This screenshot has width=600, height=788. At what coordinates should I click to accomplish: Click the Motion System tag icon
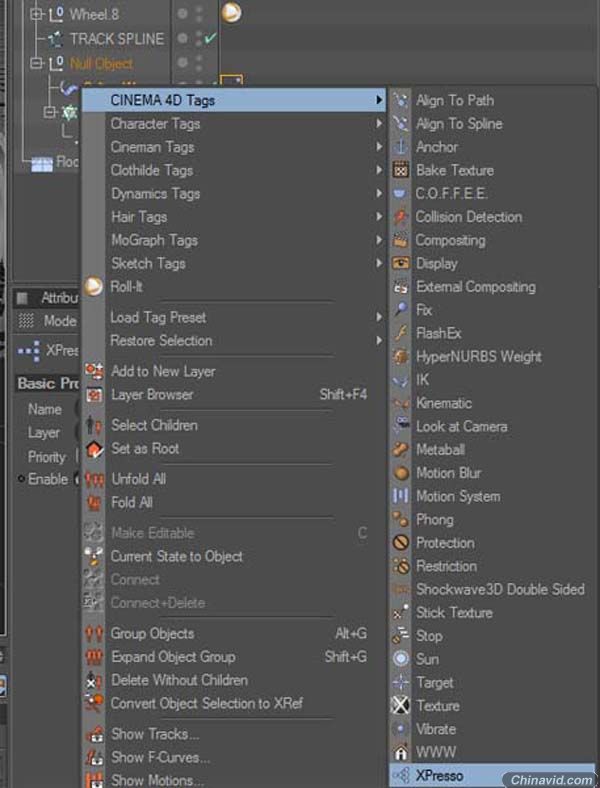pos(401,496)
